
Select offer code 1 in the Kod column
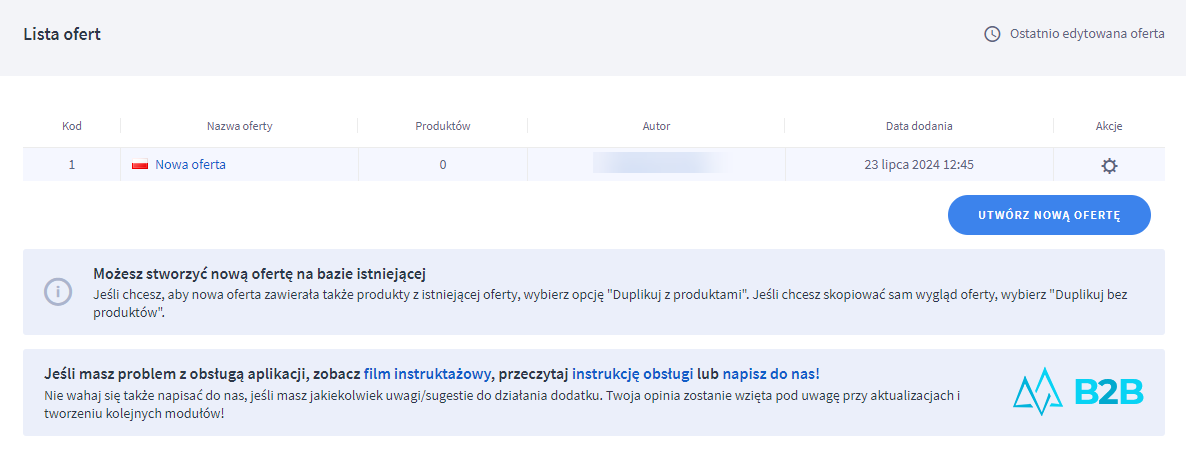point(72,165)
